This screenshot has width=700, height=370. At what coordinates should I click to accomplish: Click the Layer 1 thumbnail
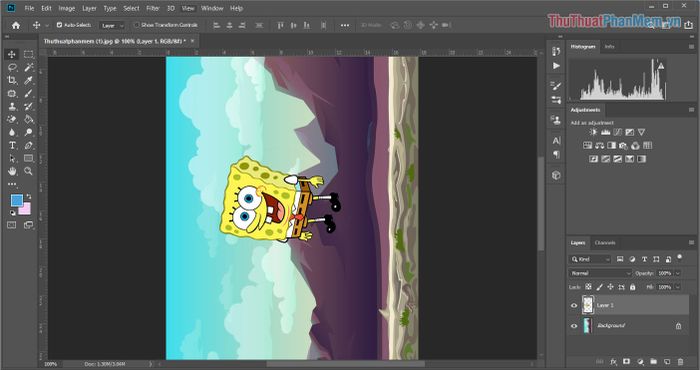coord(588,305)
